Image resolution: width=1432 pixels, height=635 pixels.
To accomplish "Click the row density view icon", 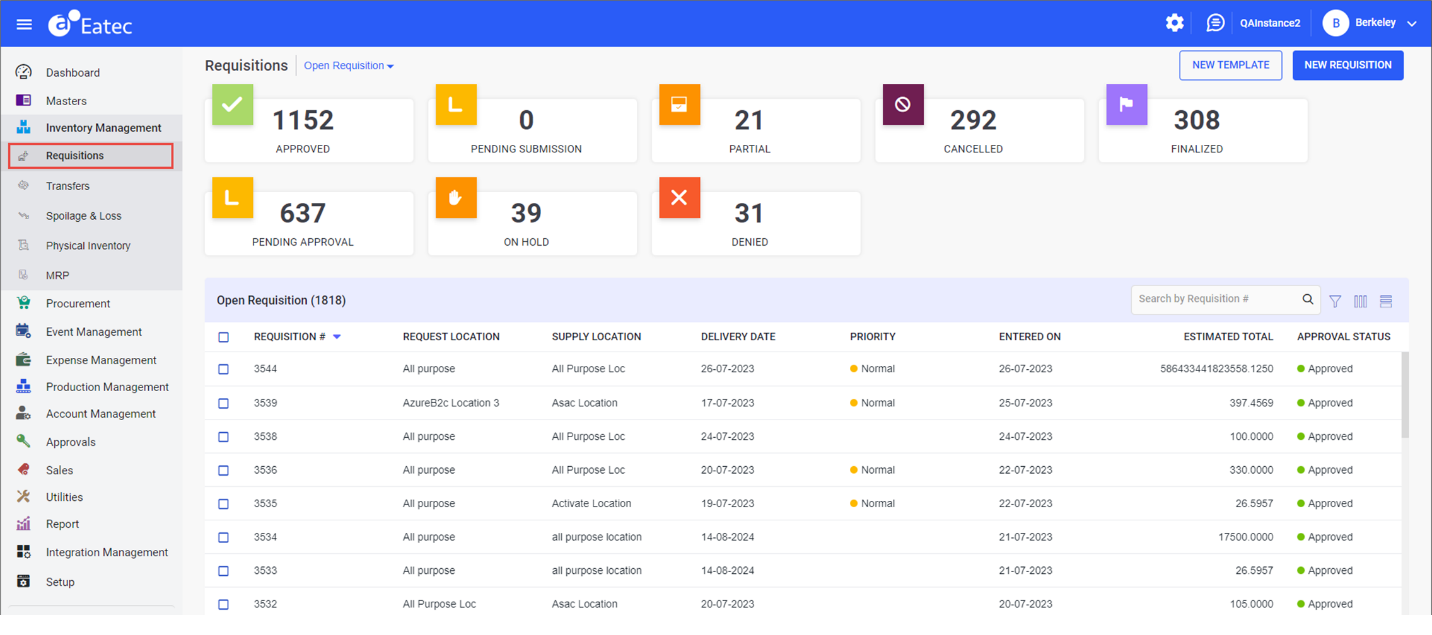I will pyautogui.click(x=1386, y=301).
